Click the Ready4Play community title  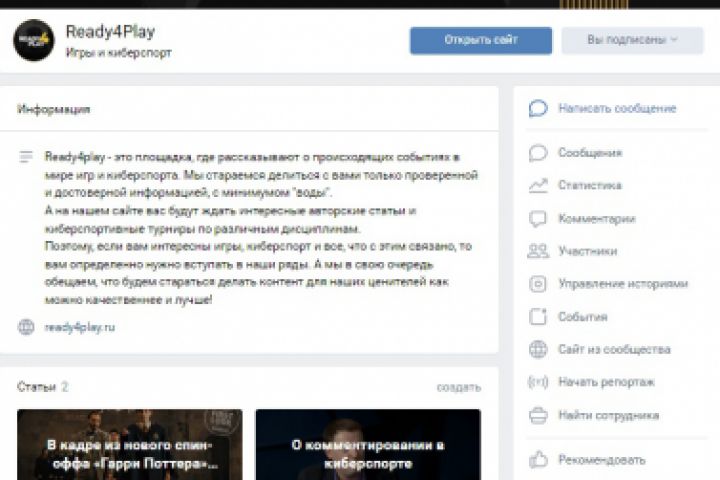(110, 32)
